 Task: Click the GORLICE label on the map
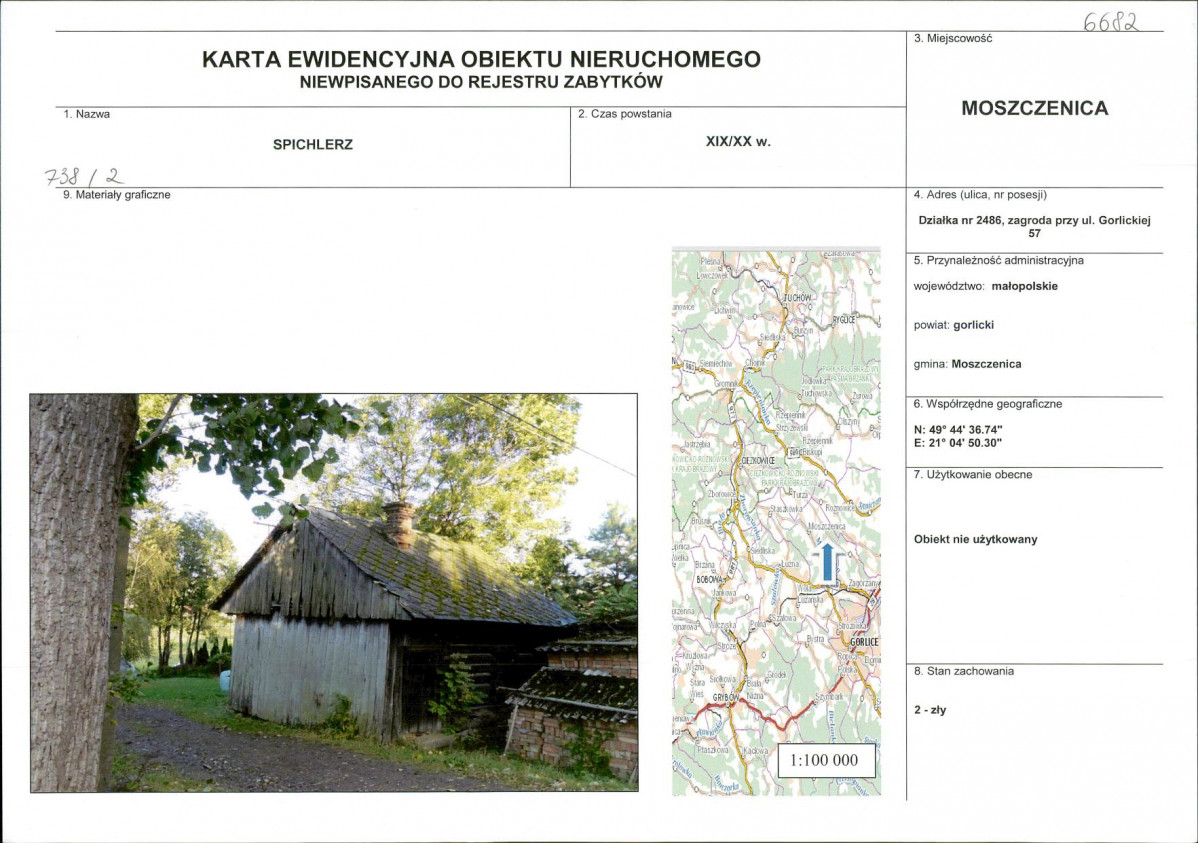click(x=864, y=642)
